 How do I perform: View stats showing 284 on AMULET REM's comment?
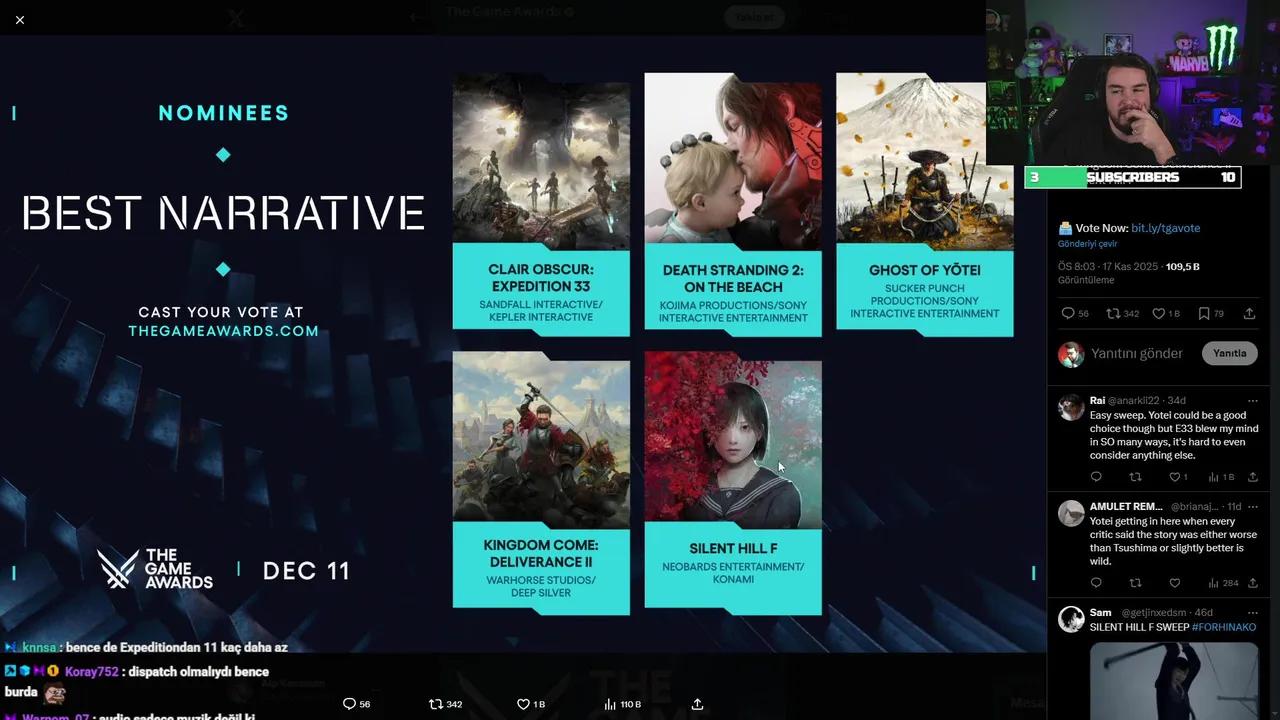1223,583
